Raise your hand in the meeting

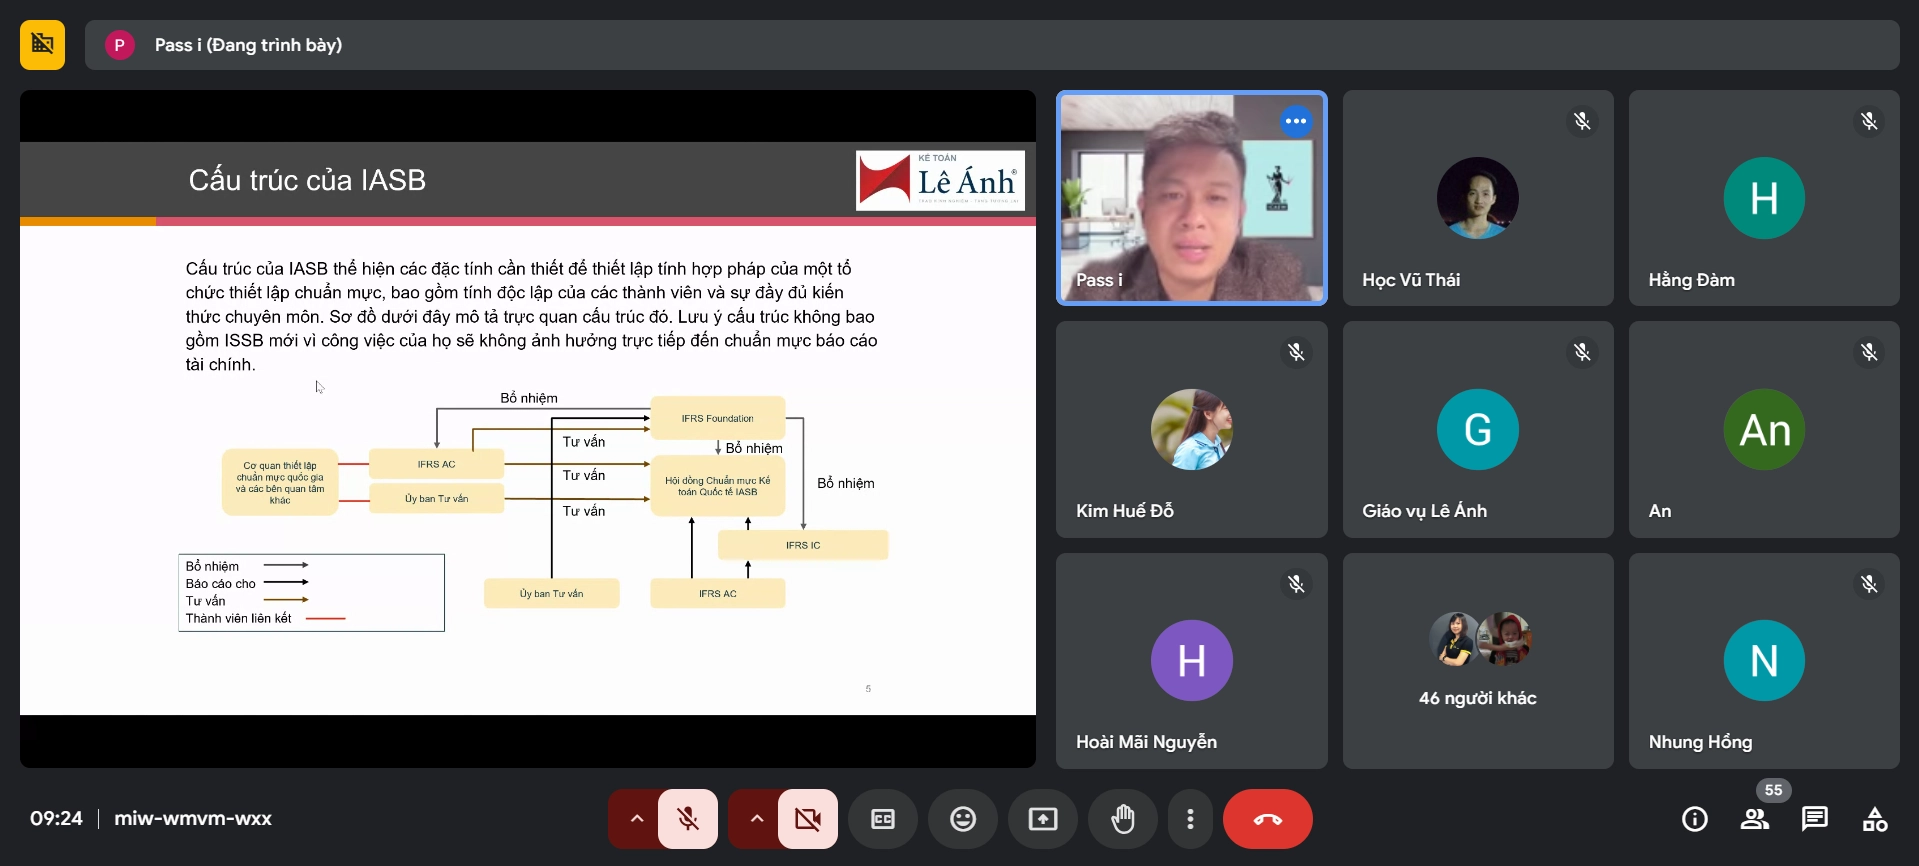[x=1123, y=819]
